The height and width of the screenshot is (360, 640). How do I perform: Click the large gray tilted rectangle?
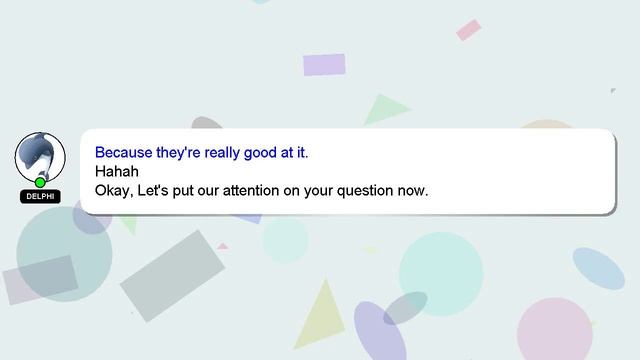[x=172, y=276]
